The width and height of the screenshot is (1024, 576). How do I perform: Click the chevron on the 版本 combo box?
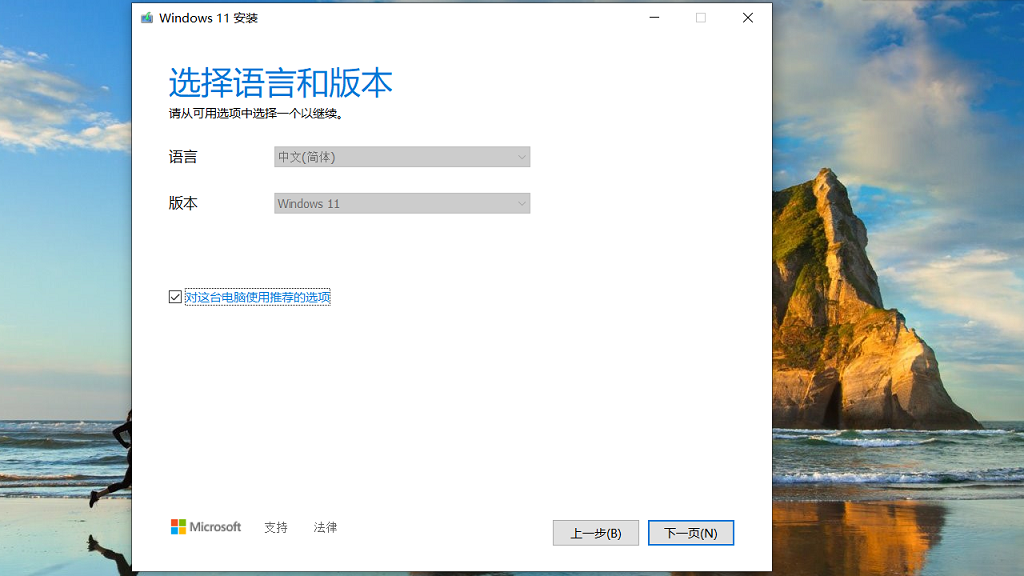[x=520, y=203]
